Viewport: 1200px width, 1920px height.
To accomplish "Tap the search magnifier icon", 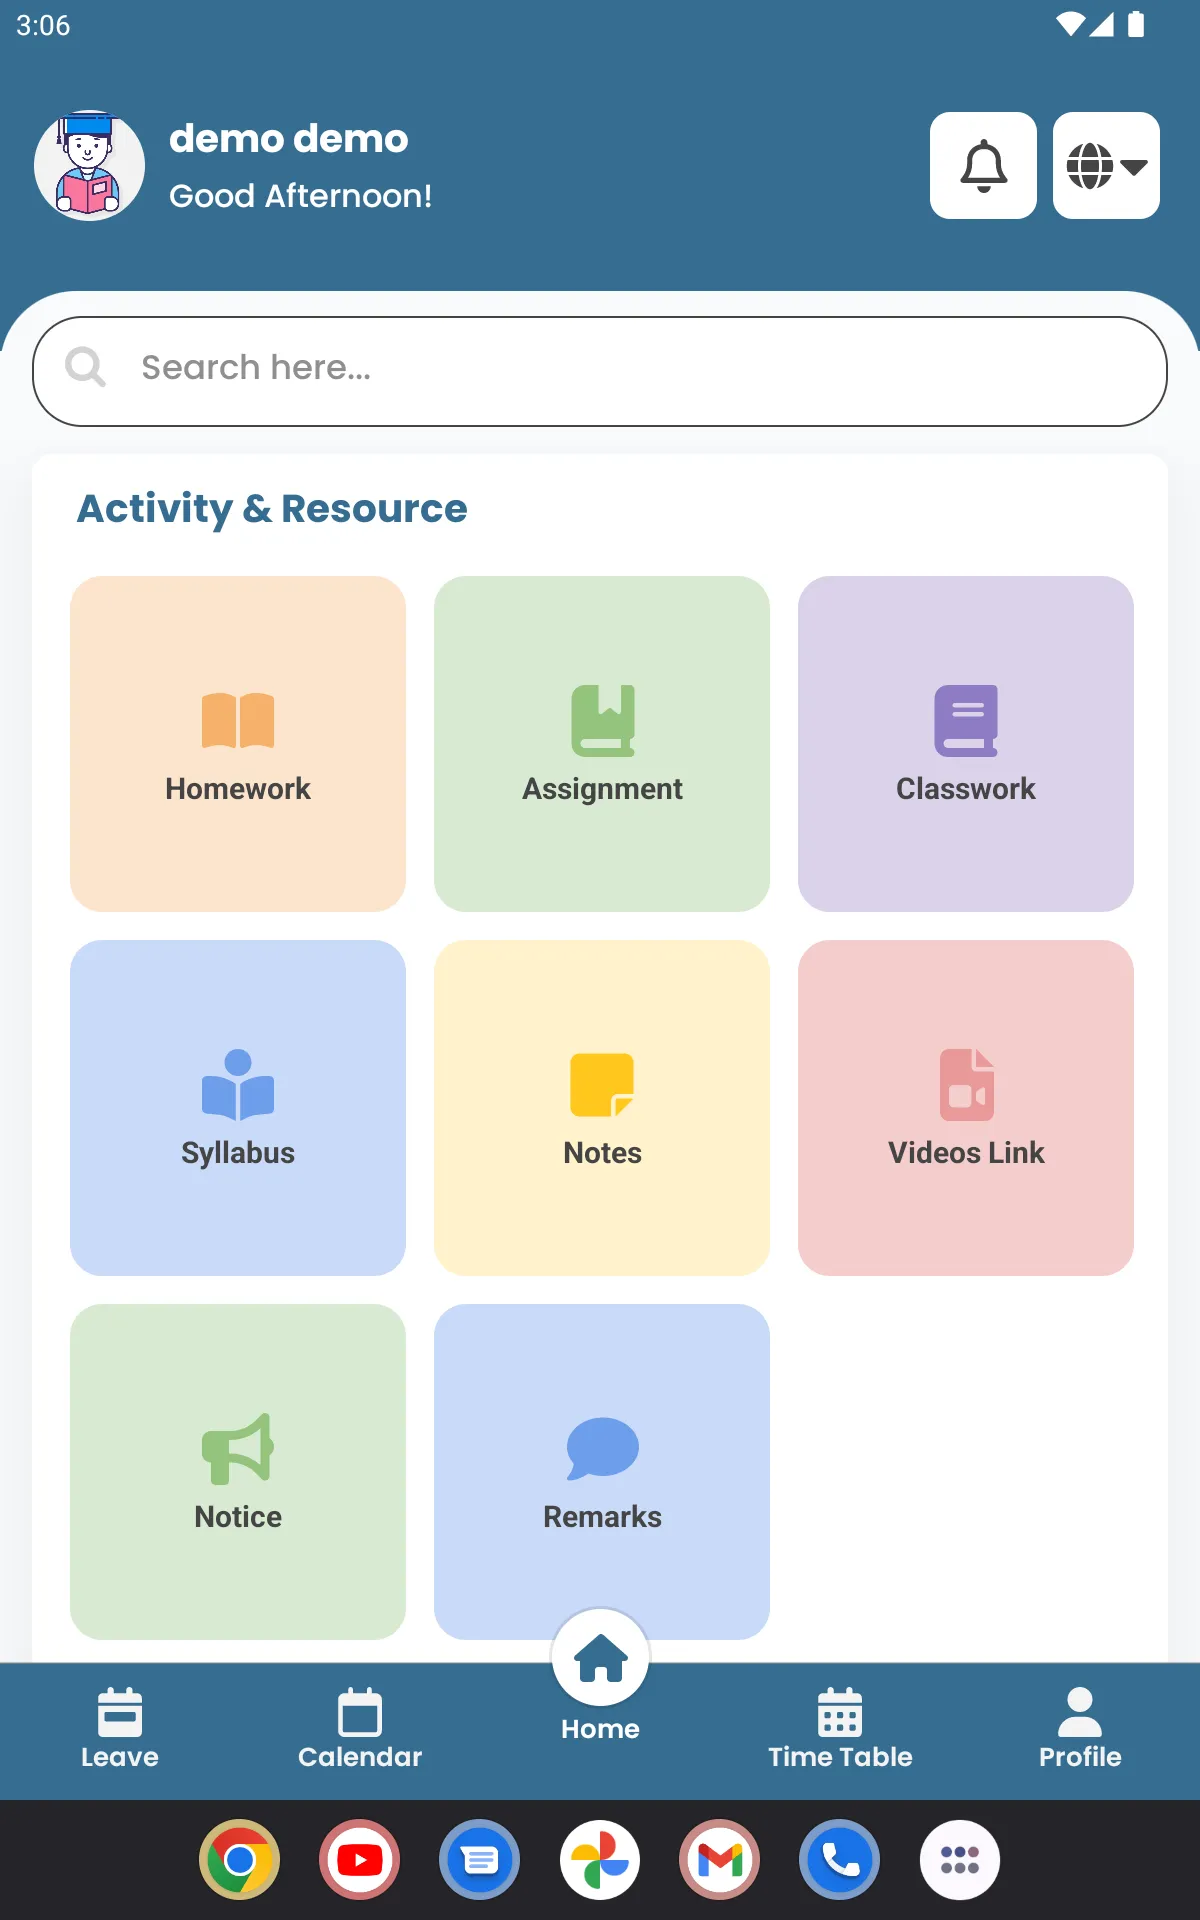I will [x=85, y=367].
